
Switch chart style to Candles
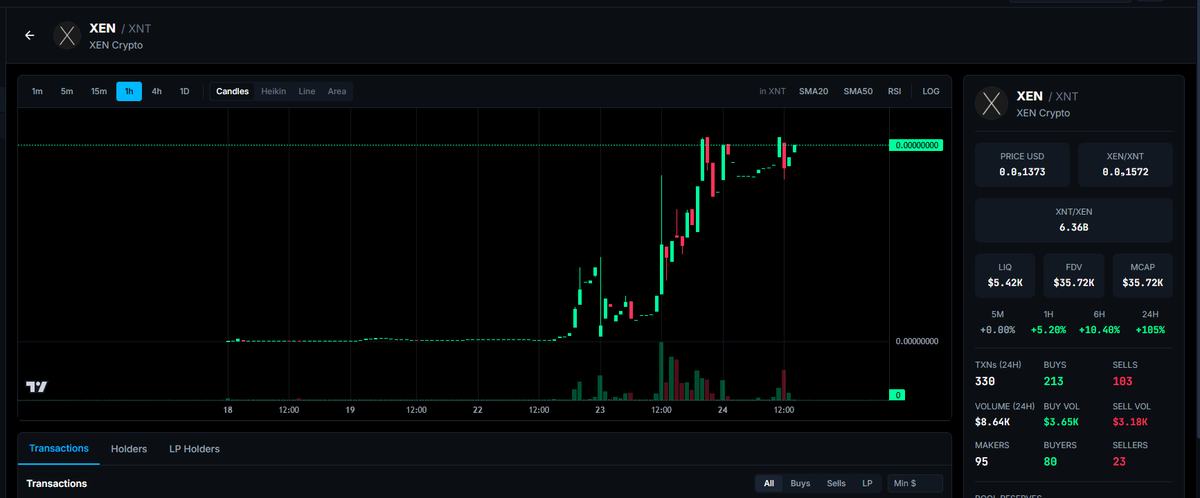(232, 91)
